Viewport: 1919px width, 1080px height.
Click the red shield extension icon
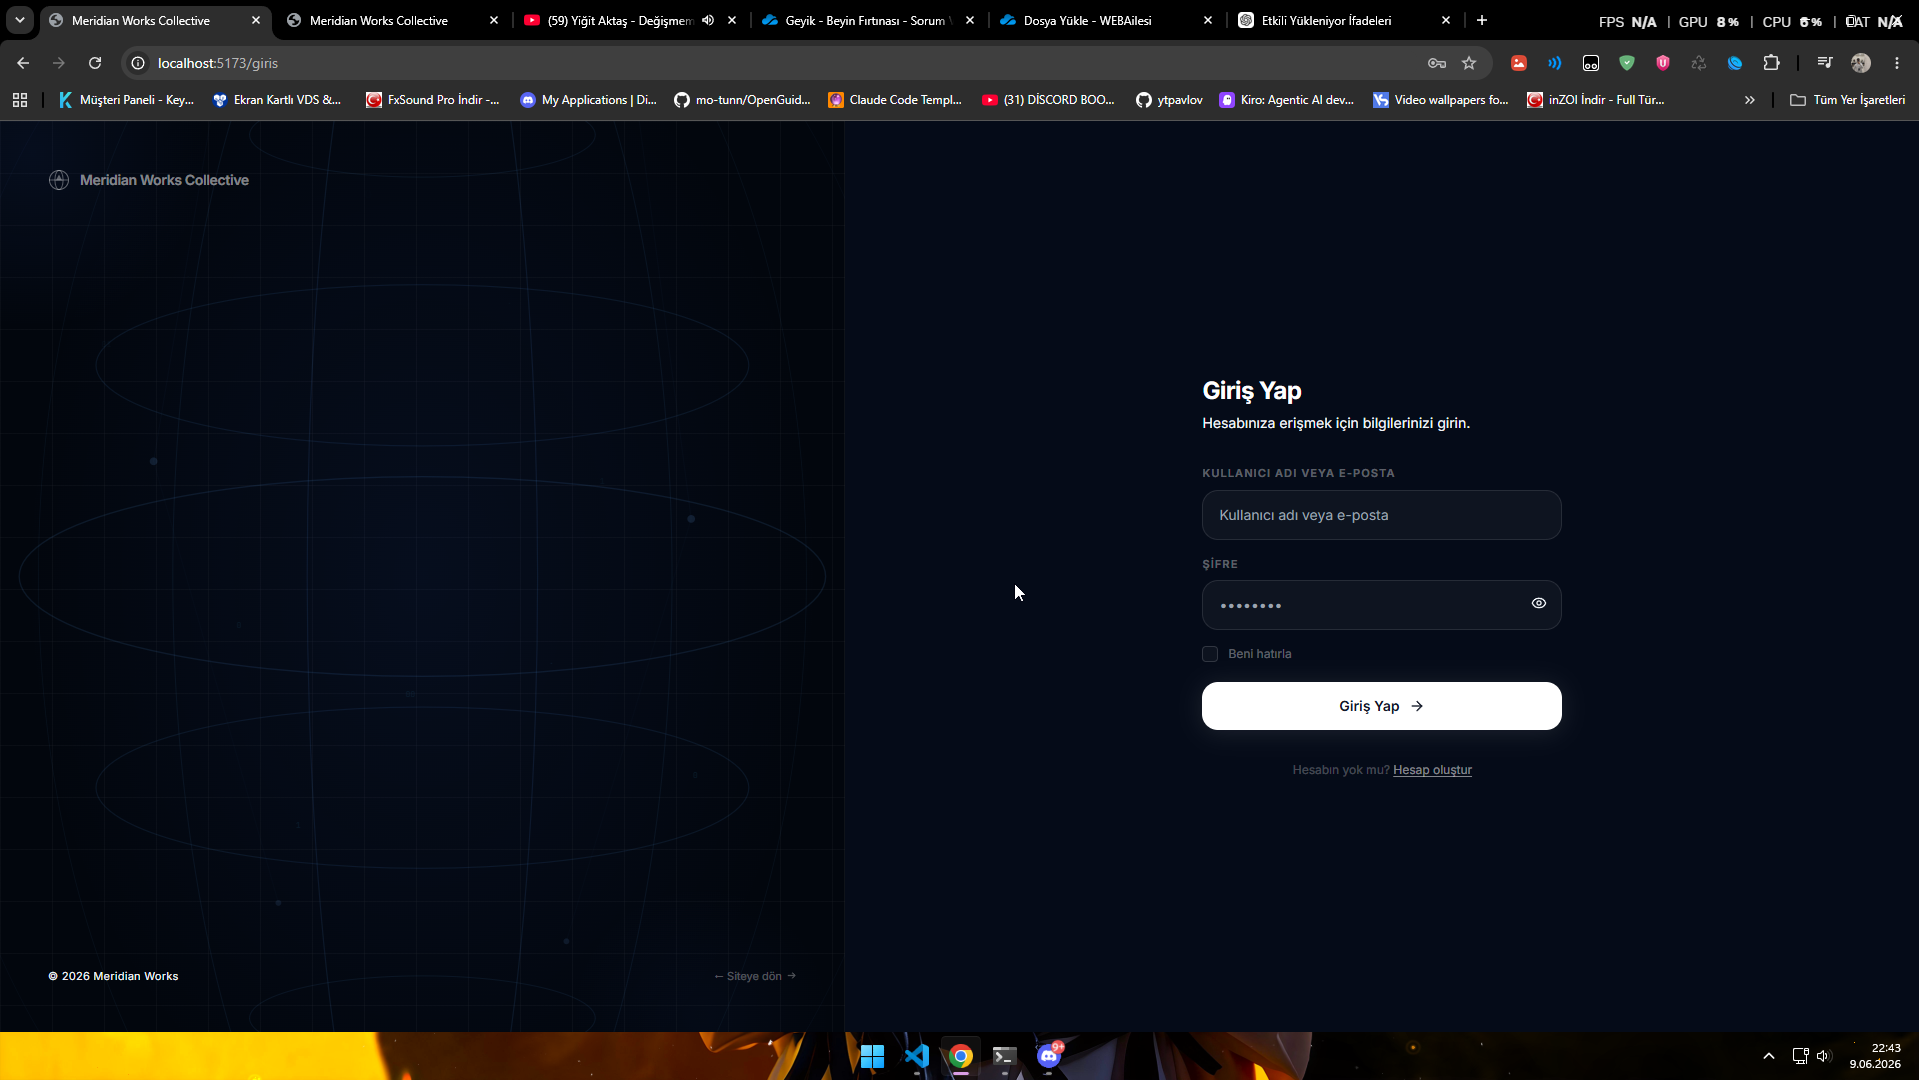coord(1663,63)
